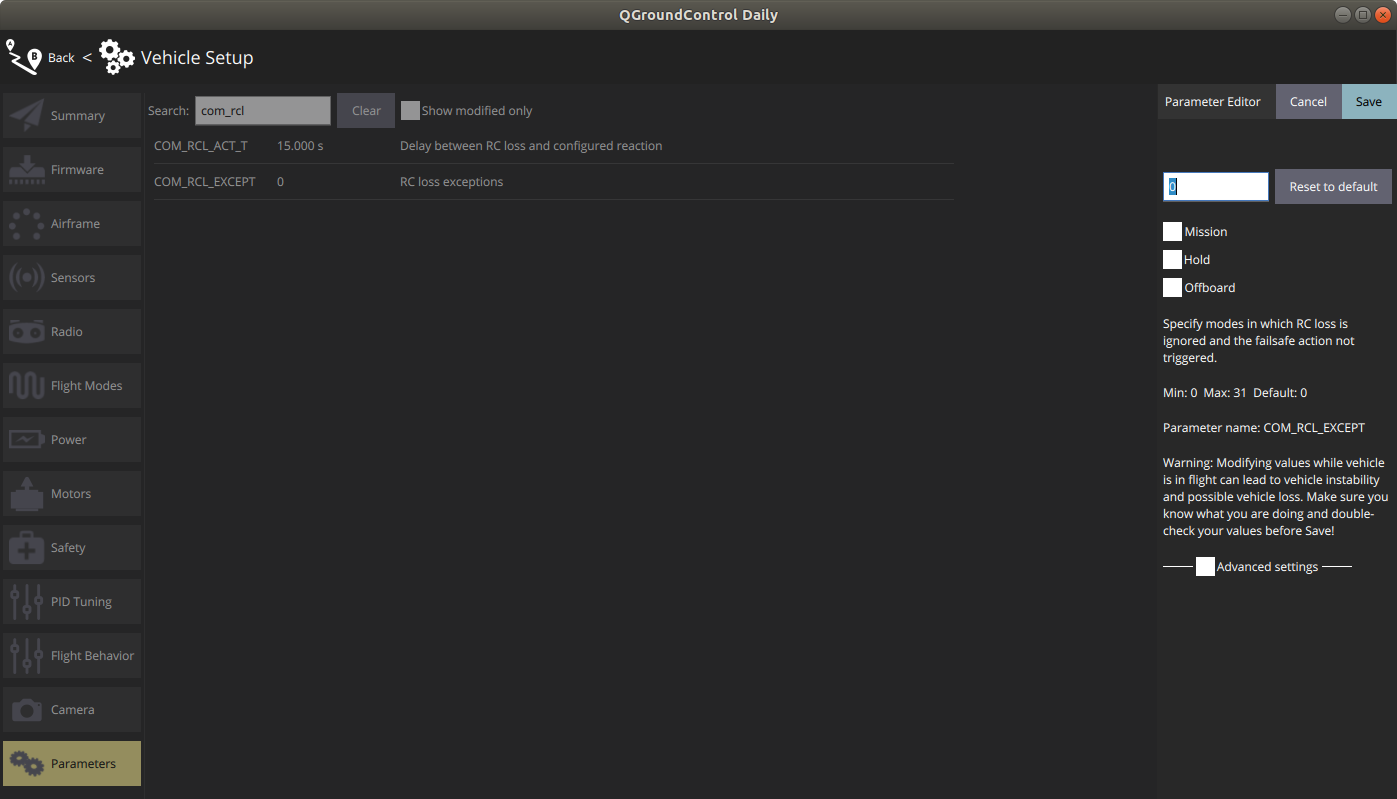Click Reset to default button
Screen dimensions: 1397x799
(1333, 186)
